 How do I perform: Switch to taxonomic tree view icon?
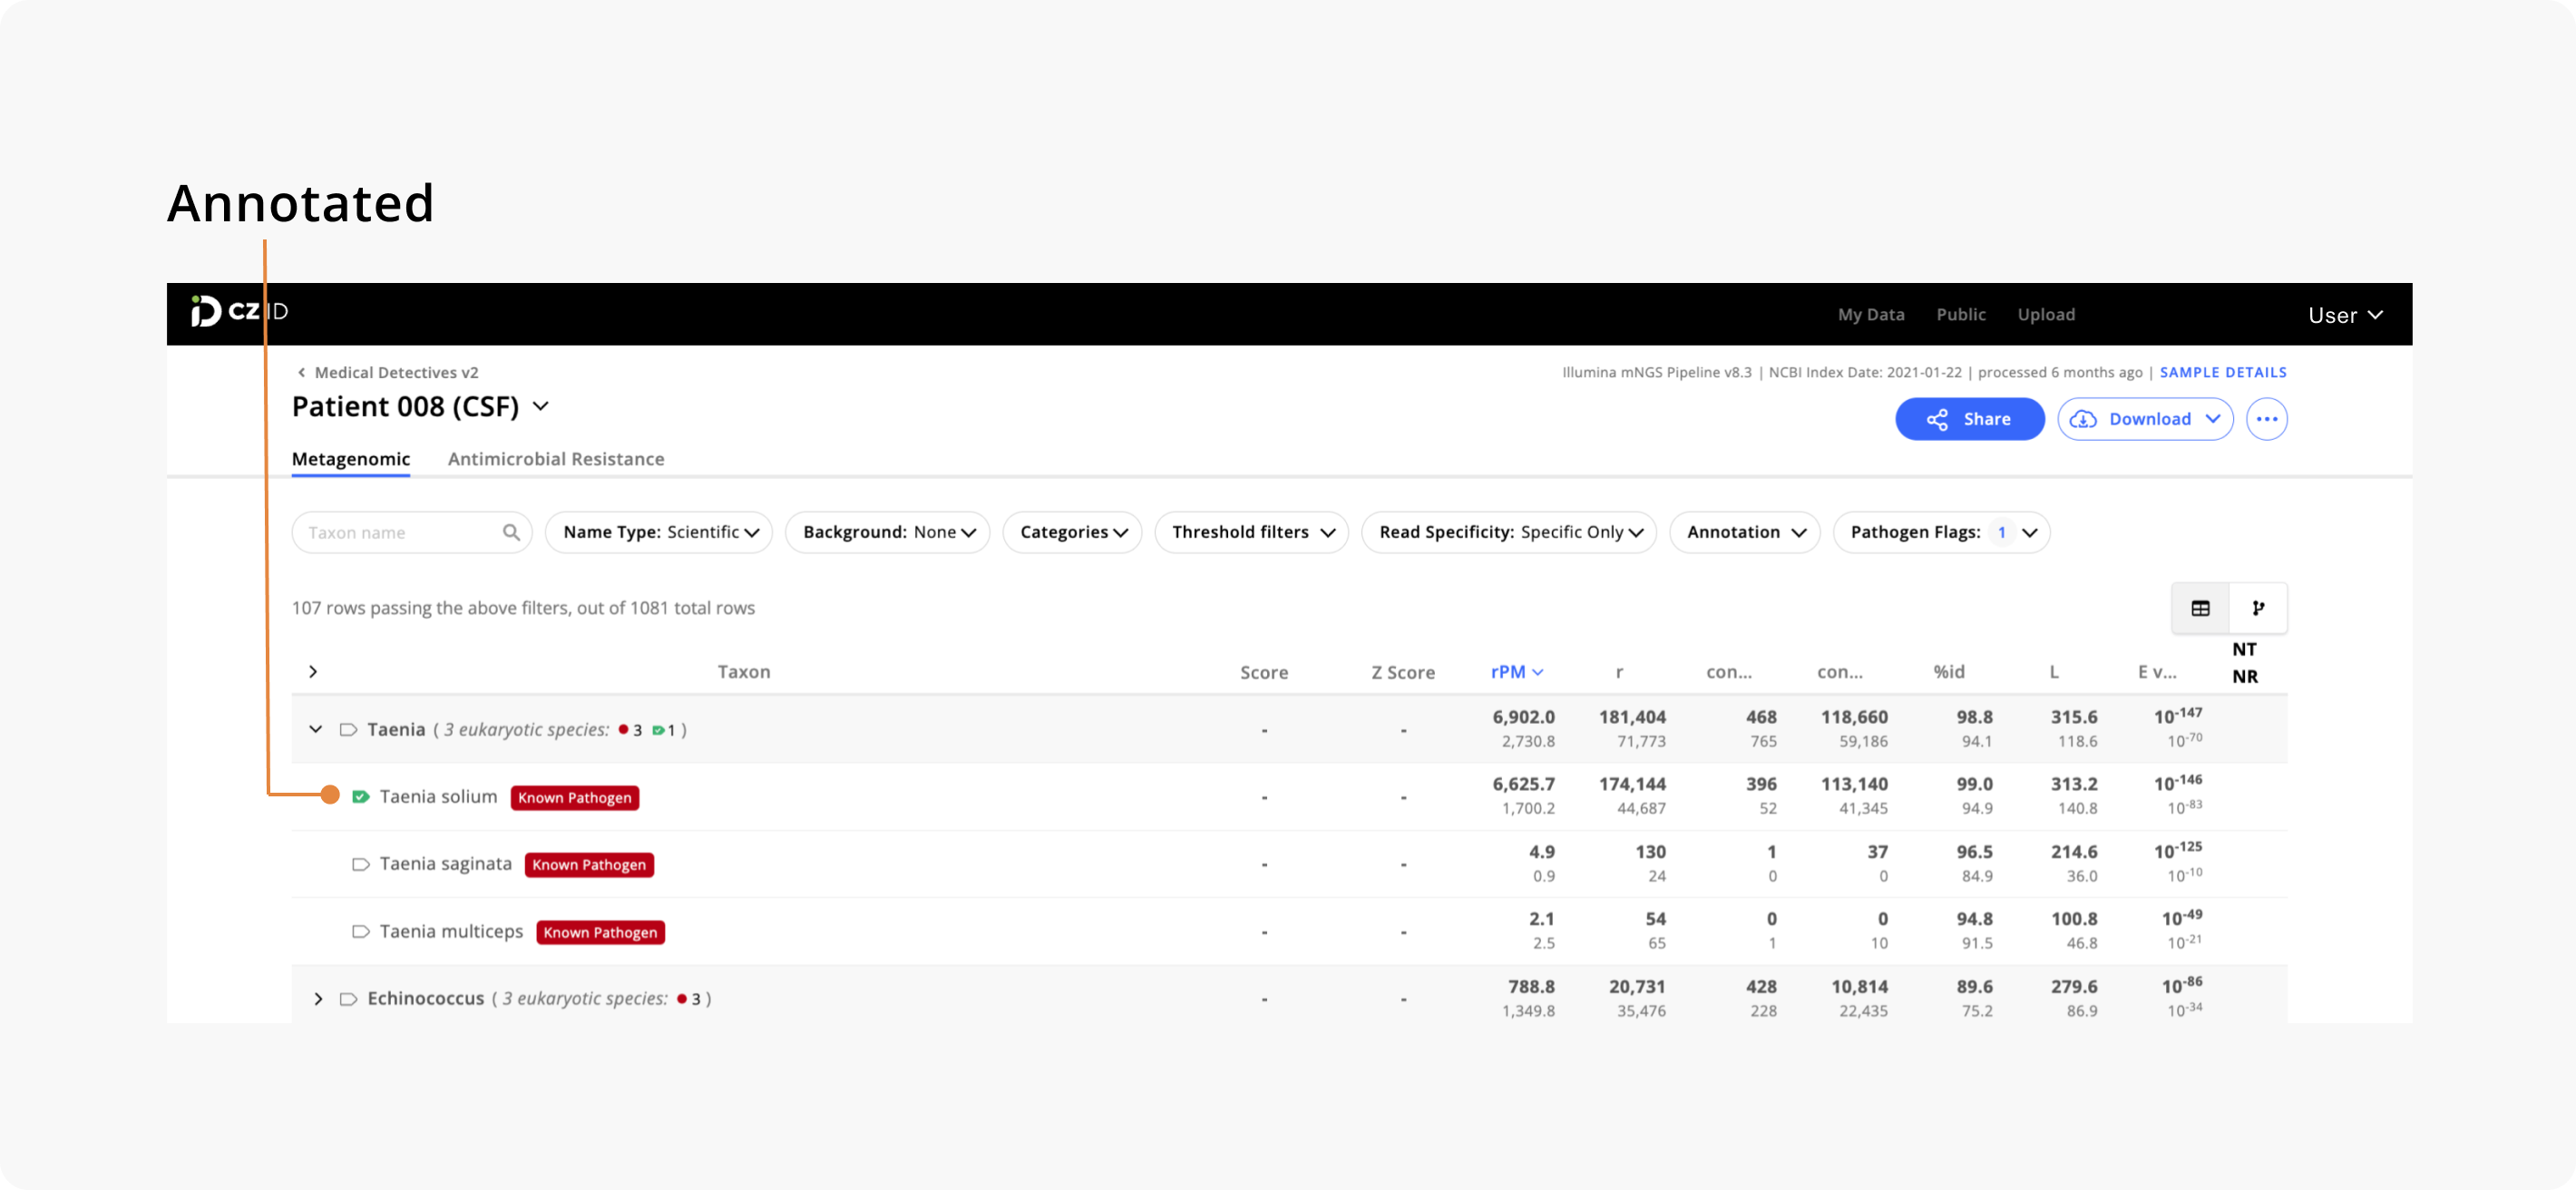[2258, 608]
